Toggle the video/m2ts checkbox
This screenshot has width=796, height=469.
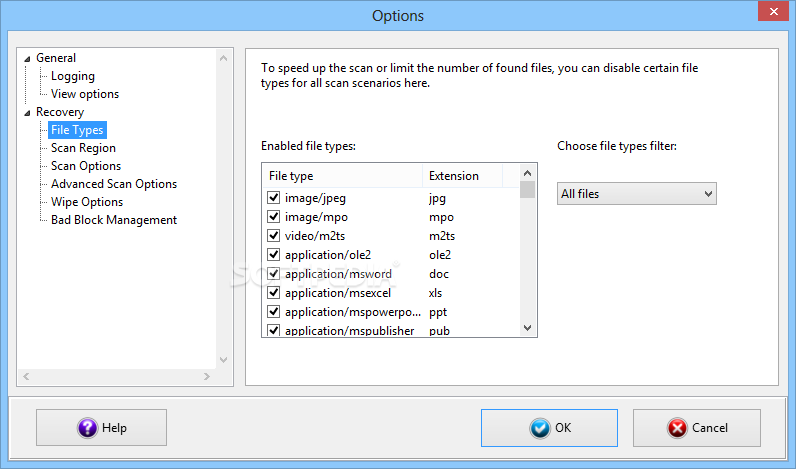274,236
